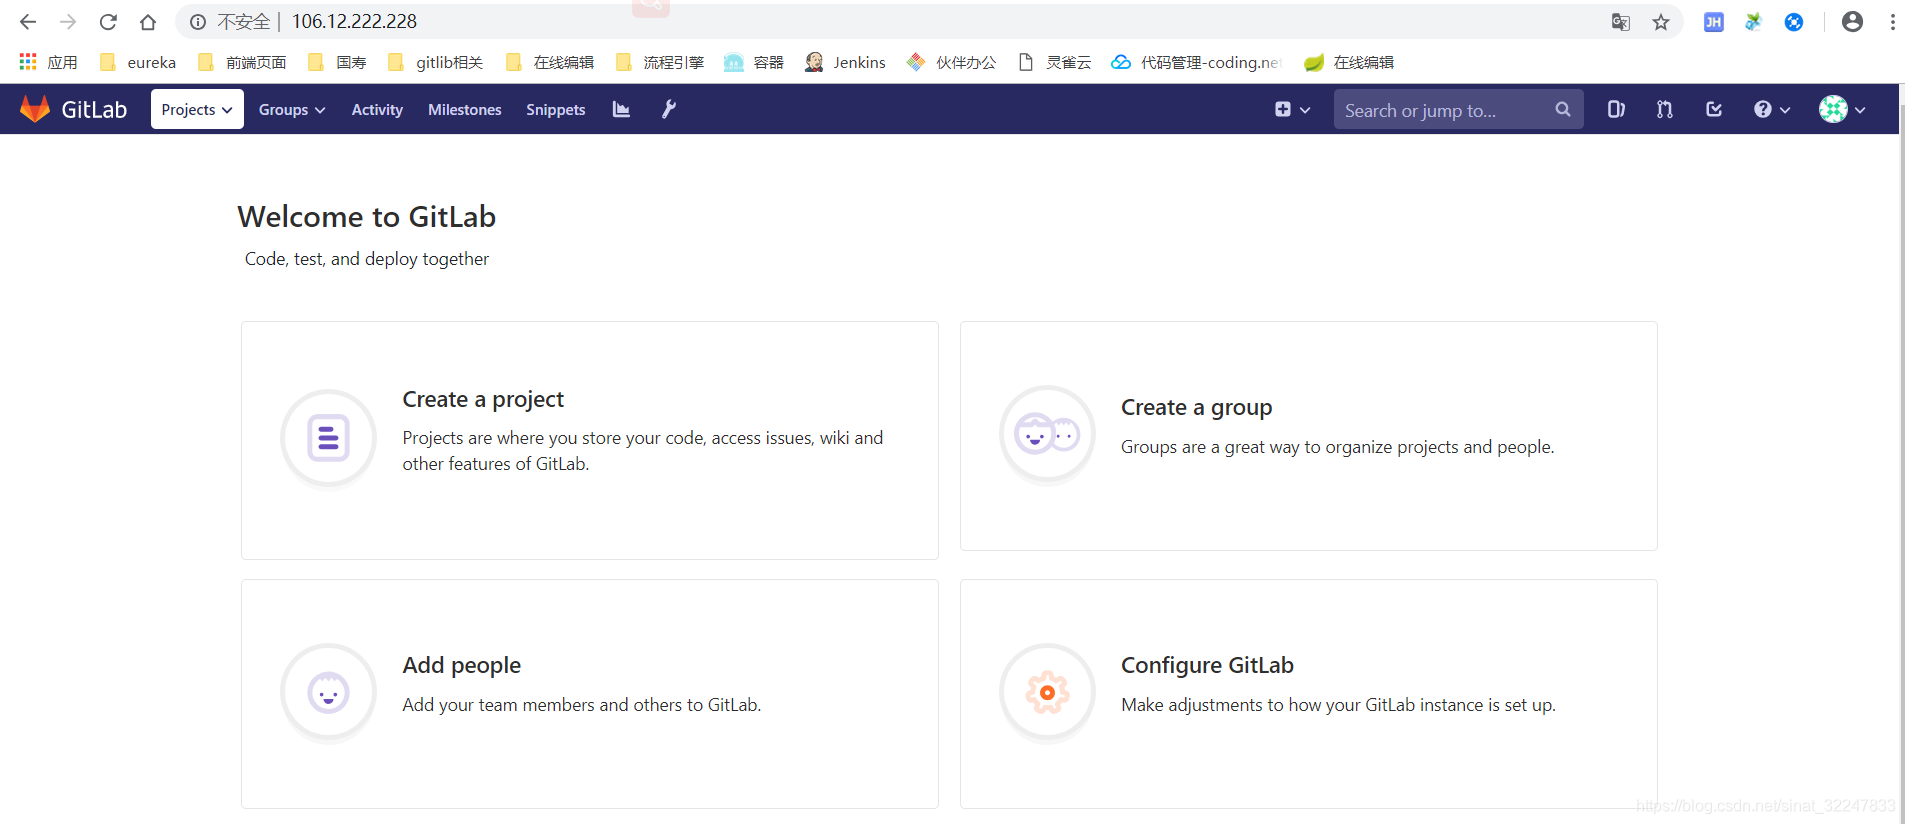Open the instance statistics chart icon
The width and height of the screenshot is (1905, 824).
(x=621, y=109)
